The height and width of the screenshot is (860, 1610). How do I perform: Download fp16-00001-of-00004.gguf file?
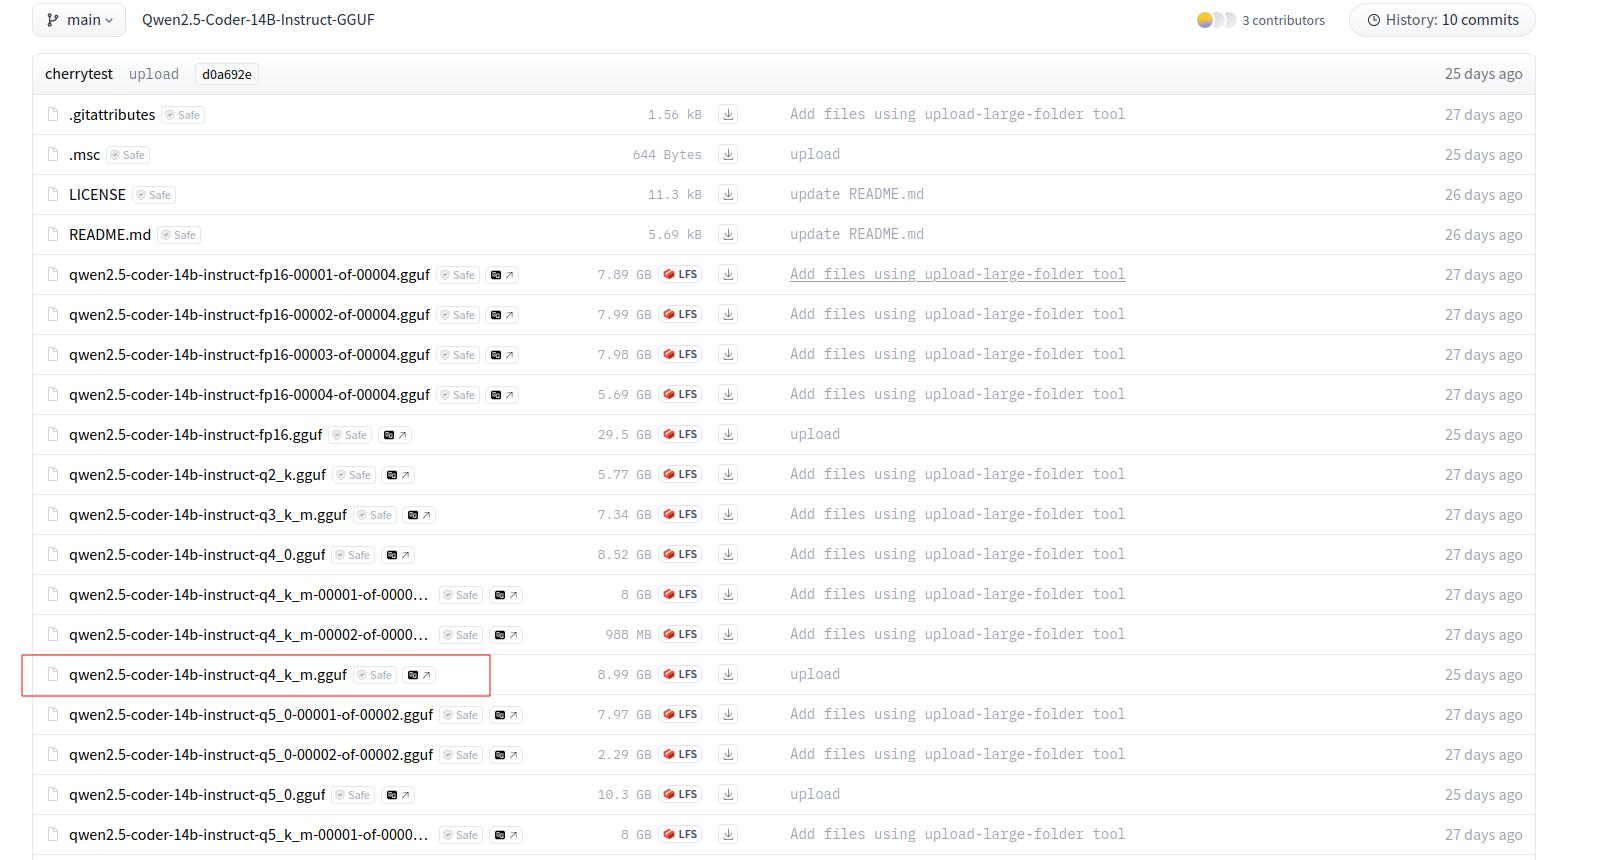(x=728, y=274)
